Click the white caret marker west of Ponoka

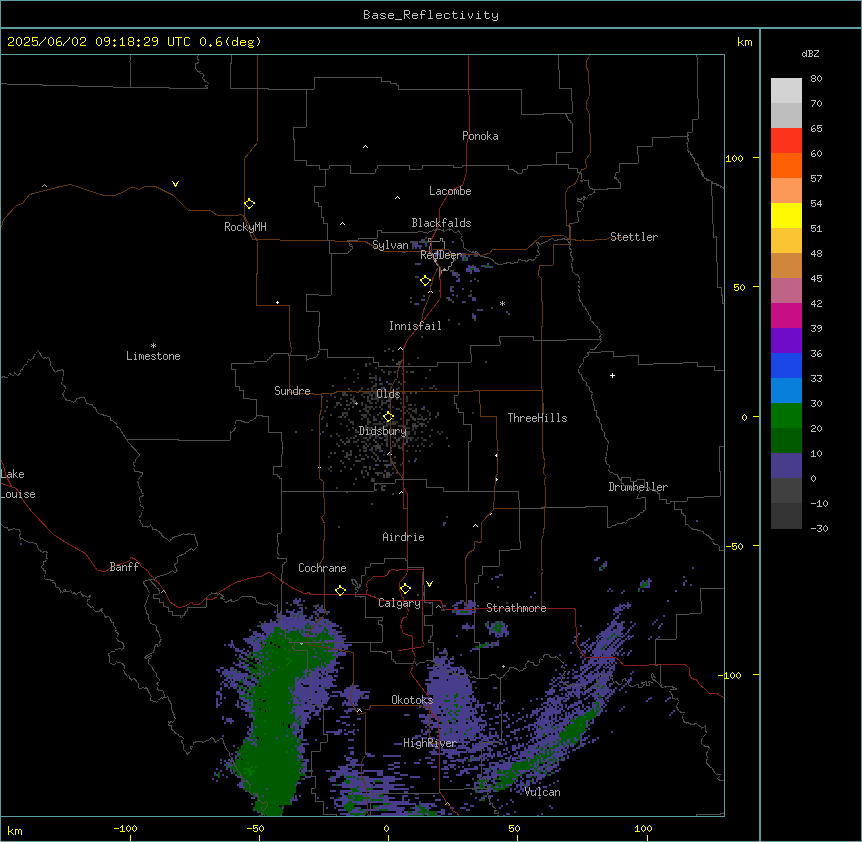pyautogui.click(x=366, y=147)
